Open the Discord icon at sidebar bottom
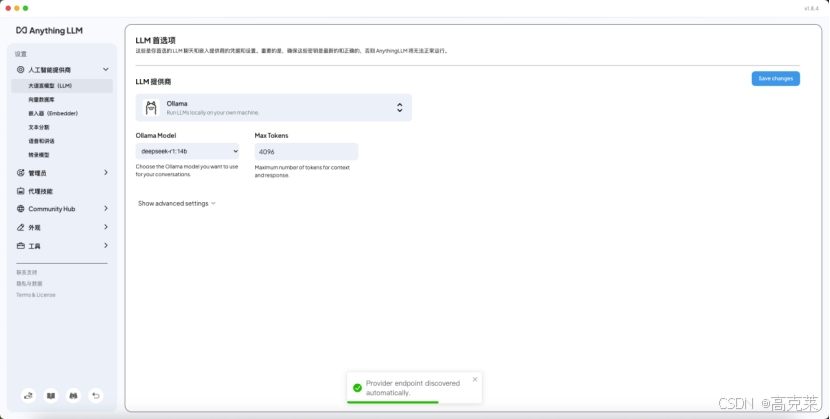This screenshot has width=830, height=419. click(x=73, y=395)
